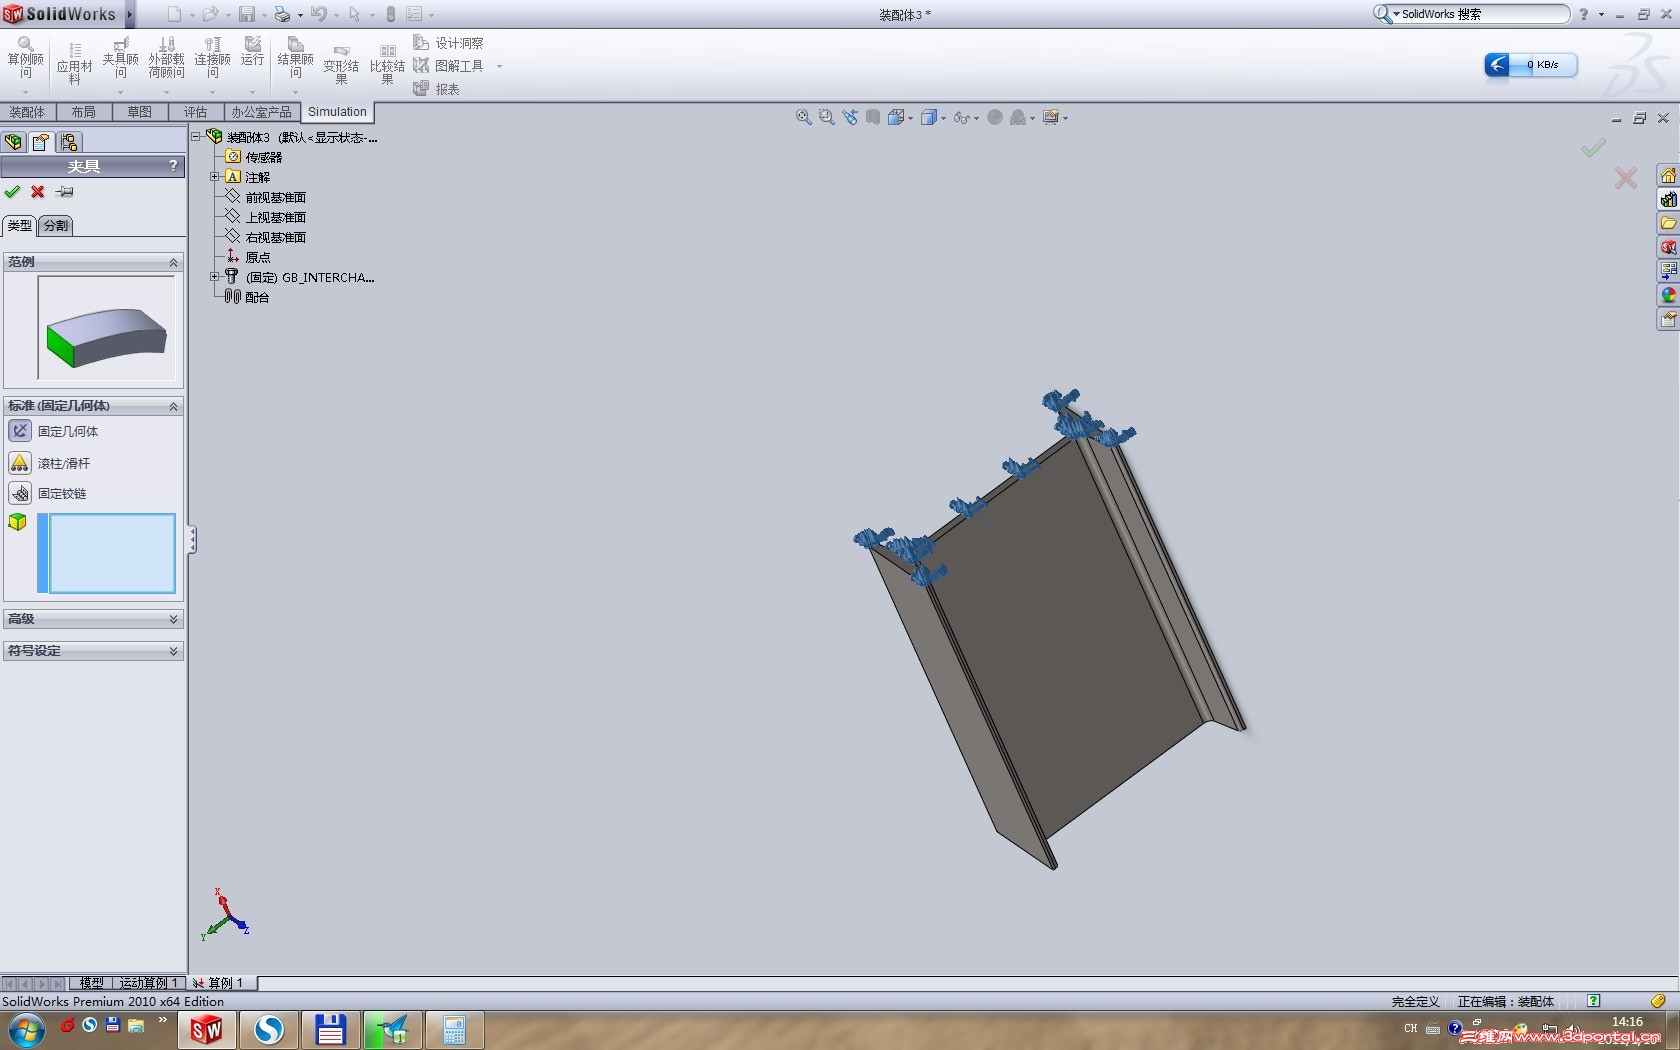Switch to the 类型 type tab
Image resolution: width=1680 pixels, height=1050 pixels.
click(20, 226)
